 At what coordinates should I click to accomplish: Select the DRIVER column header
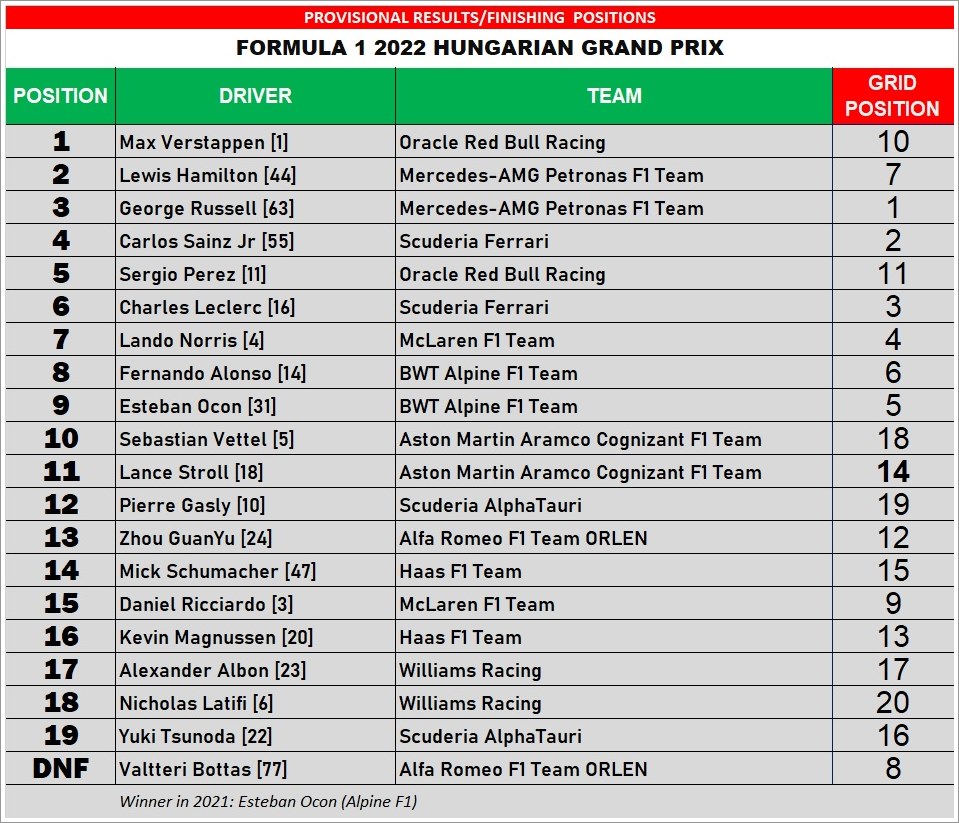(255, 96)
